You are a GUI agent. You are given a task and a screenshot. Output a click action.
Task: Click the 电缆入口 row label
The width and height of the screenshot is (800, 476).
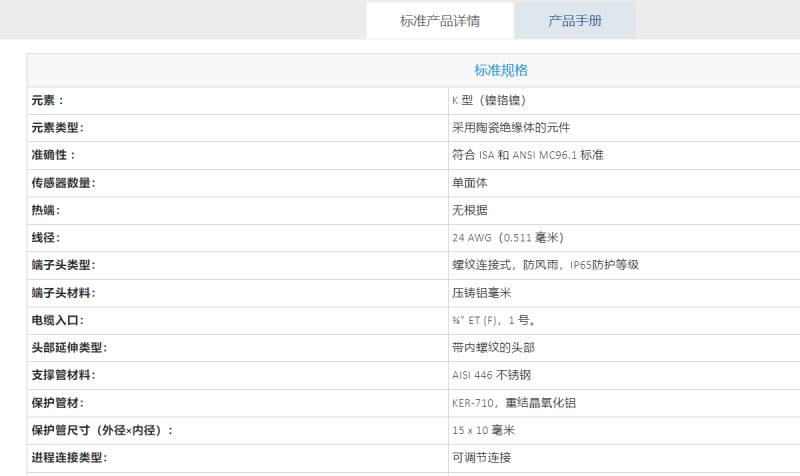(x=58, y=320)
